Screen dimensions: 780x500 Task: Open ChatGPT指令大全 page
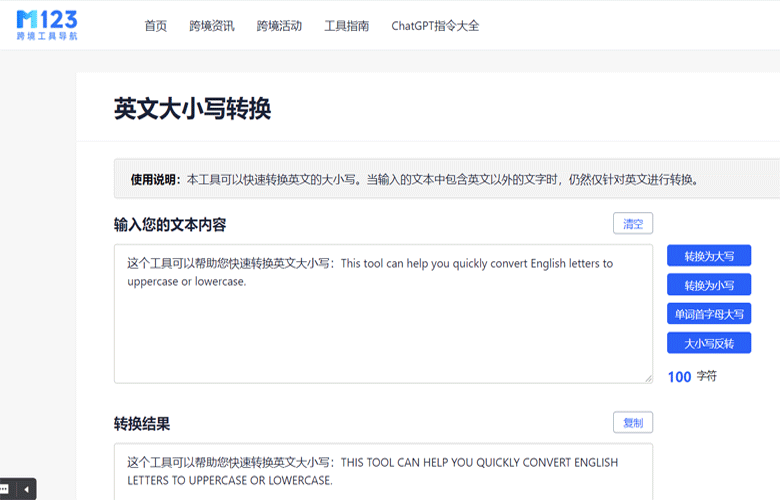coord(435,26)
